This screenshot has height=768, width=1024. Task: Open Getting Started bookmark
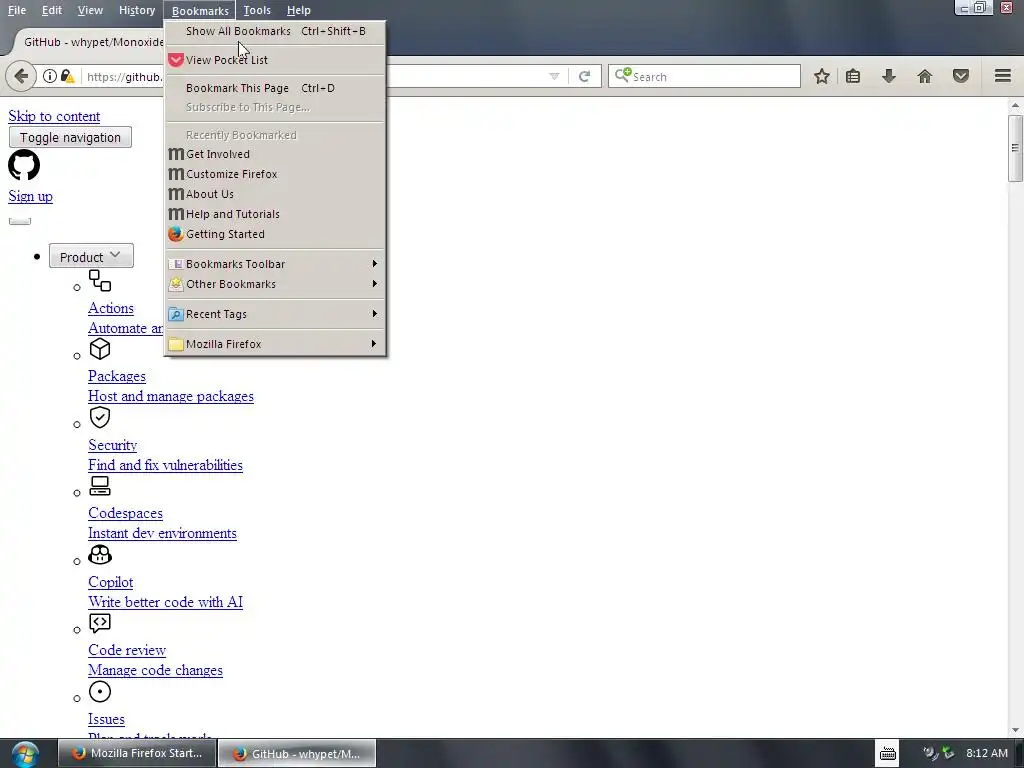pos(276,234)
